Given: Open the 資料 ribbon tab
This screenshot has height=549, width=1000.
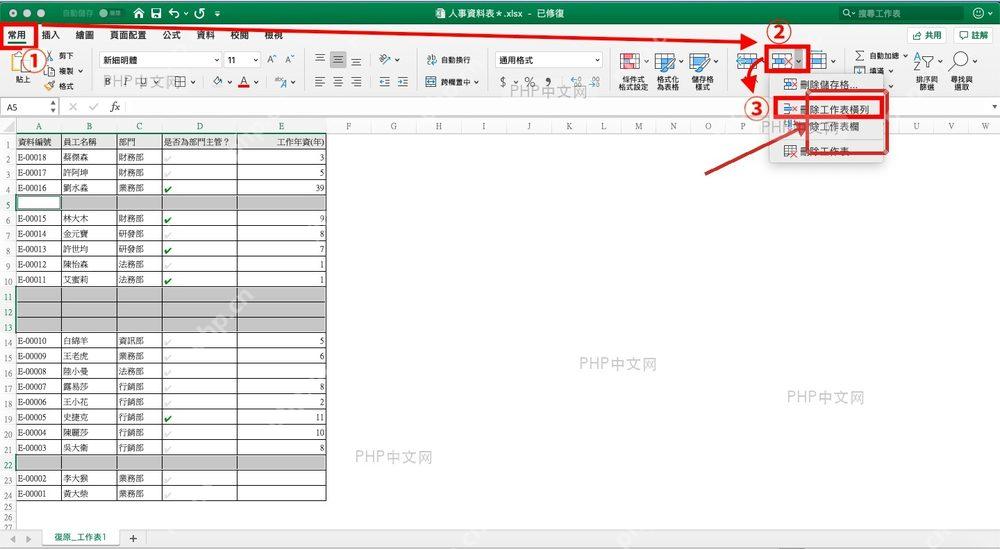Looking at the screenshot, I should (205, 35).
